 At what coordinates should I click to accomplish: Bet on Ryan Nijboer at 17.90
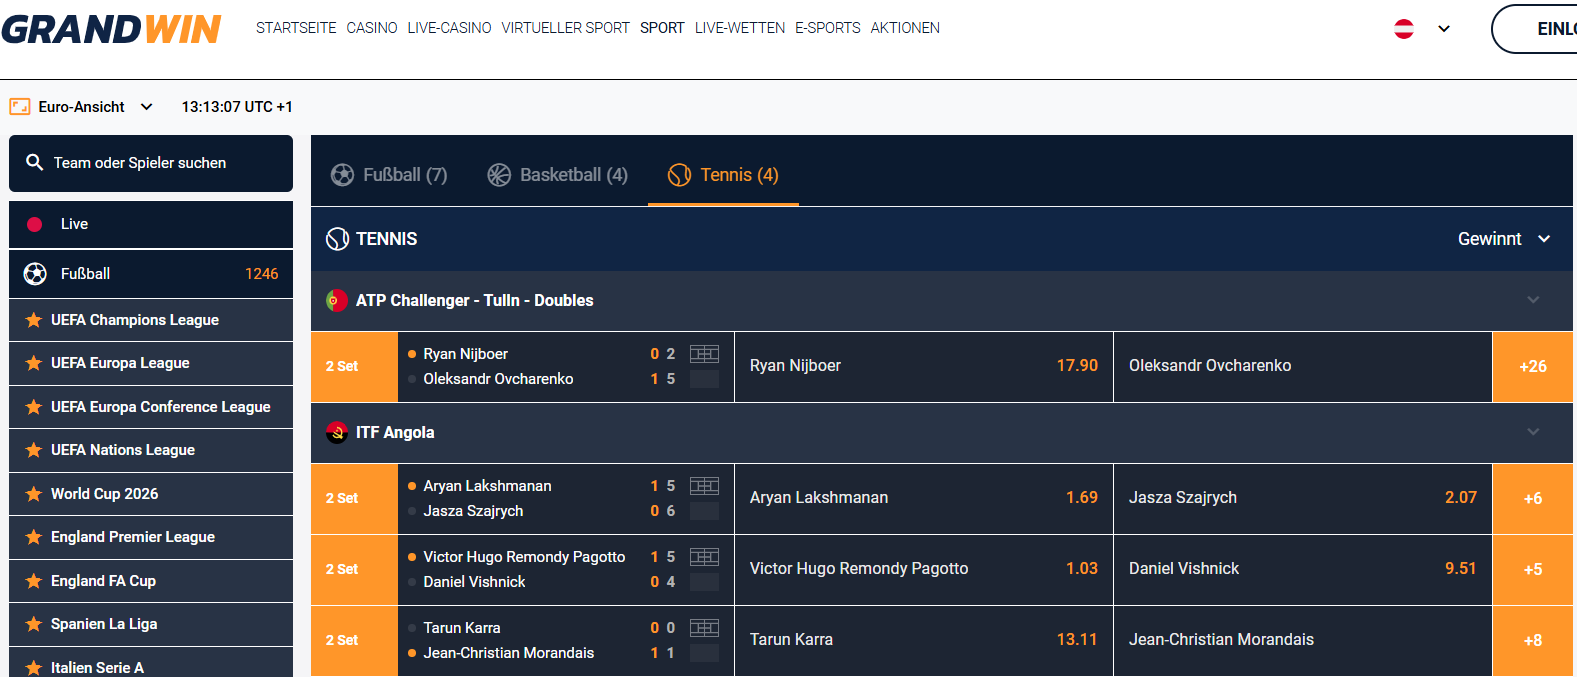pos(924,366)
